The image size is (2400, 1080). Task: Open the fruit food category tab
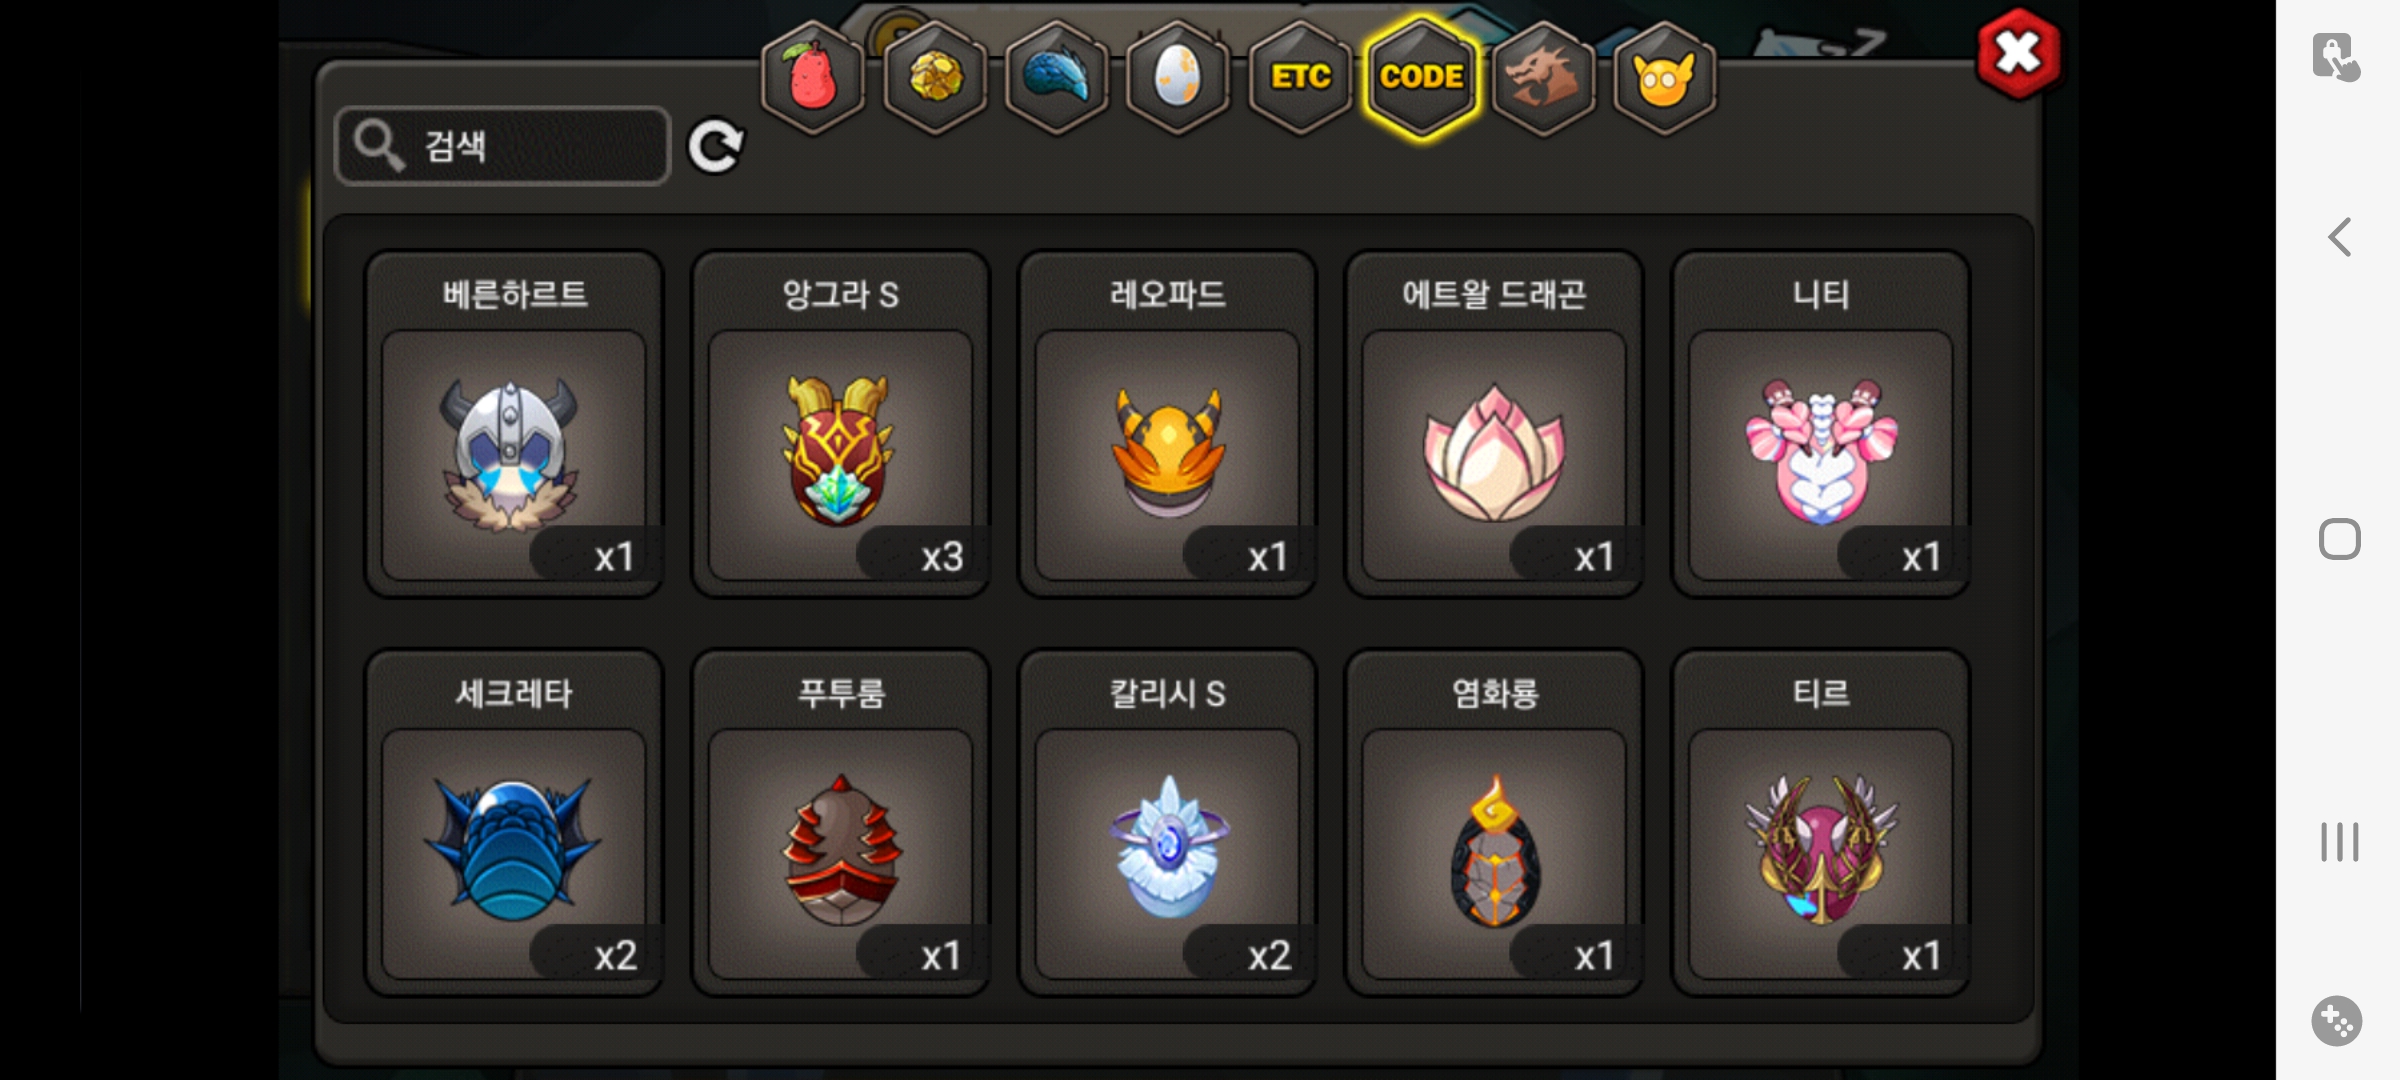pyautogui.click(x=814, y=77)
